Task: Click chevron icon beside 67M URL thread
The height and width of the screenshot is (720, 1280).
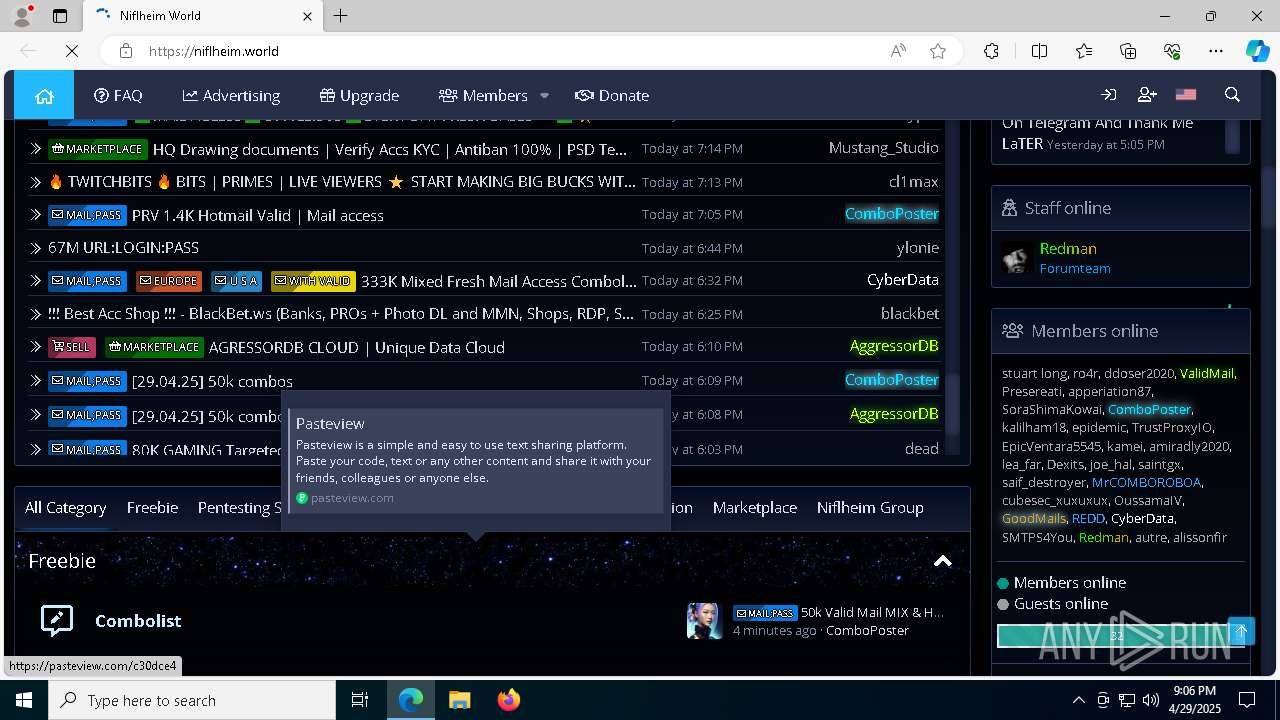Action: point(36,248)
